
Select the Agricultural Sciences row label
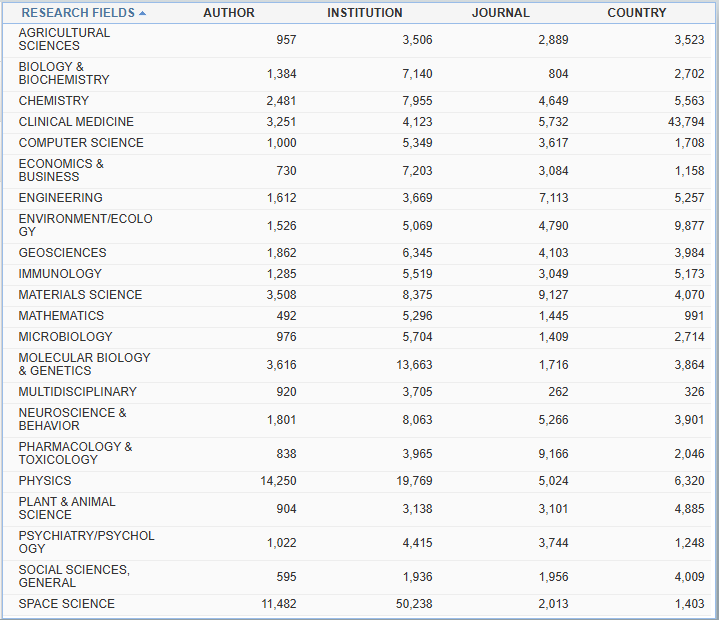[x=64, y=39]
